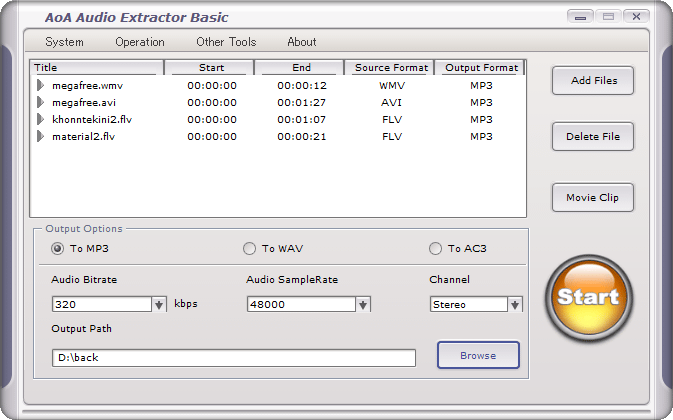Open the Audio SampleRate dropdown arrow
The width and height of the screenshot is (673, 420).
click(x=363, y=305)
